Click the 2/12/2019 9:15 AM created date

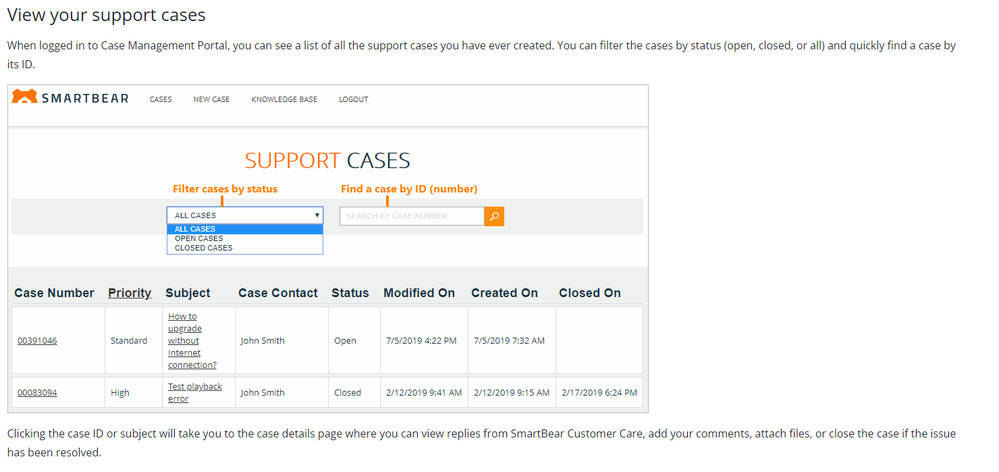(512, 393)
